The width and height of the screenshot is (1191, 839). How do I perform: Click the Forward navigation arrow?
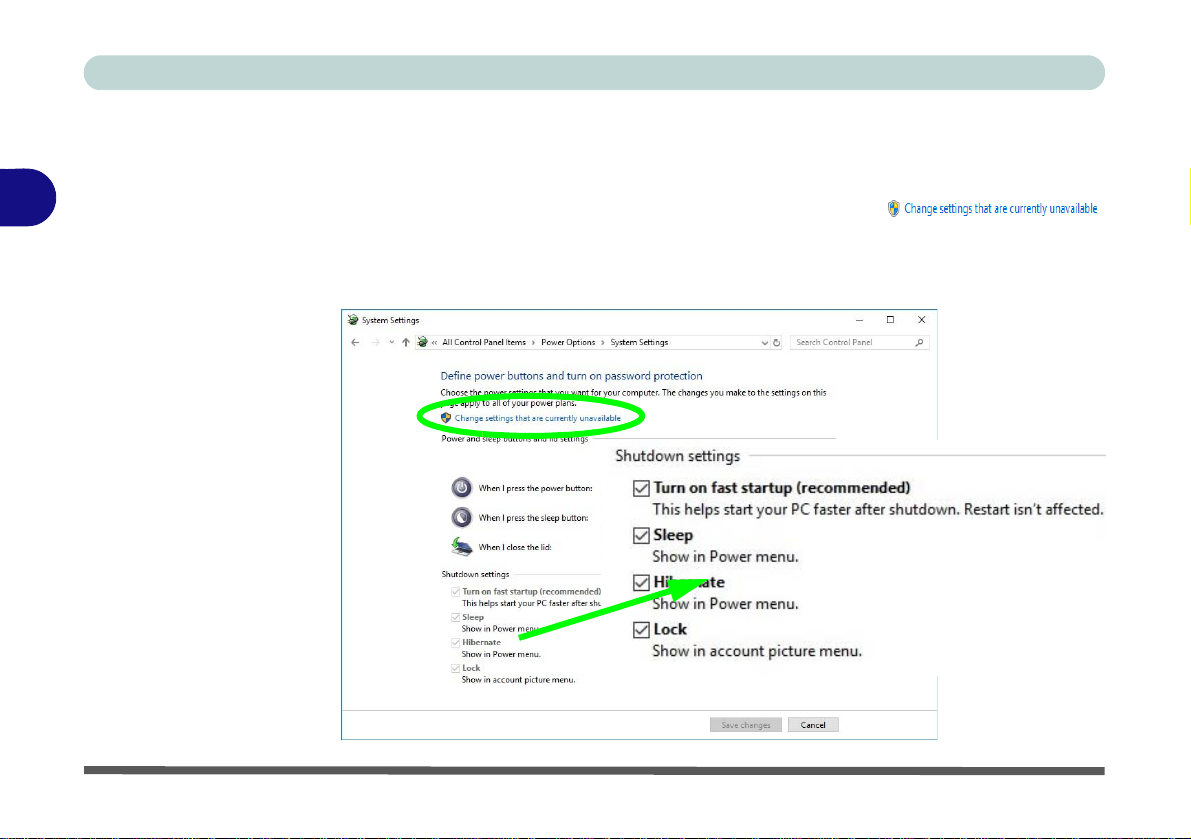click(x=375, y=342)
